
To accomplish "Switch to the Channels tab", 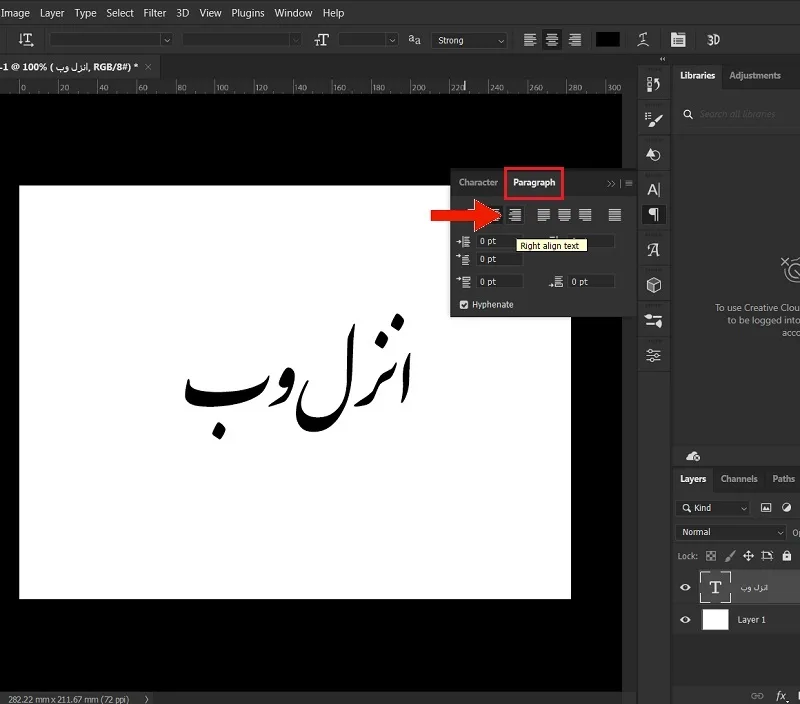I will (x=739, y=479).
